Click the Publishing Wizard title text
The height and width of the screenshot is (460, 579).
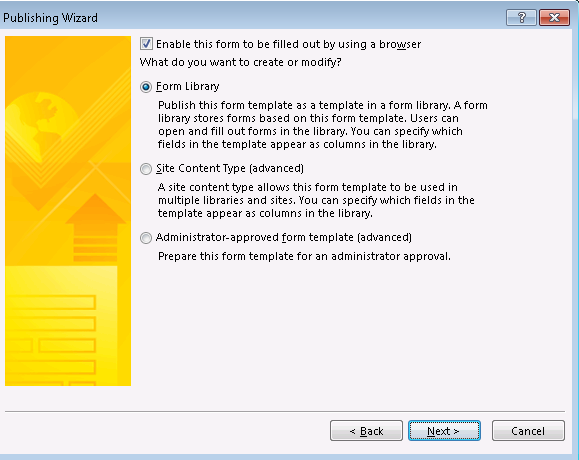[x=50, y=18]
